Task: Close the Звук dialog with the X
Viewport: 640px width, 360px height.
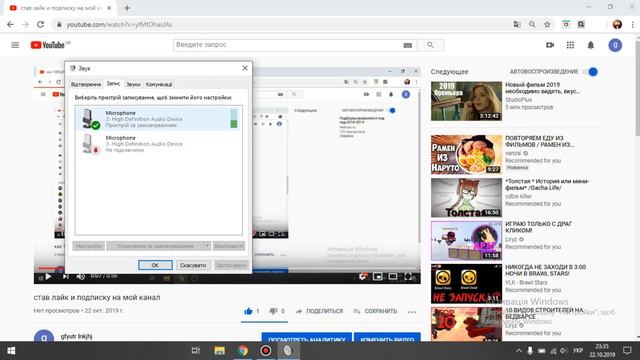Action: click(245, 68)
